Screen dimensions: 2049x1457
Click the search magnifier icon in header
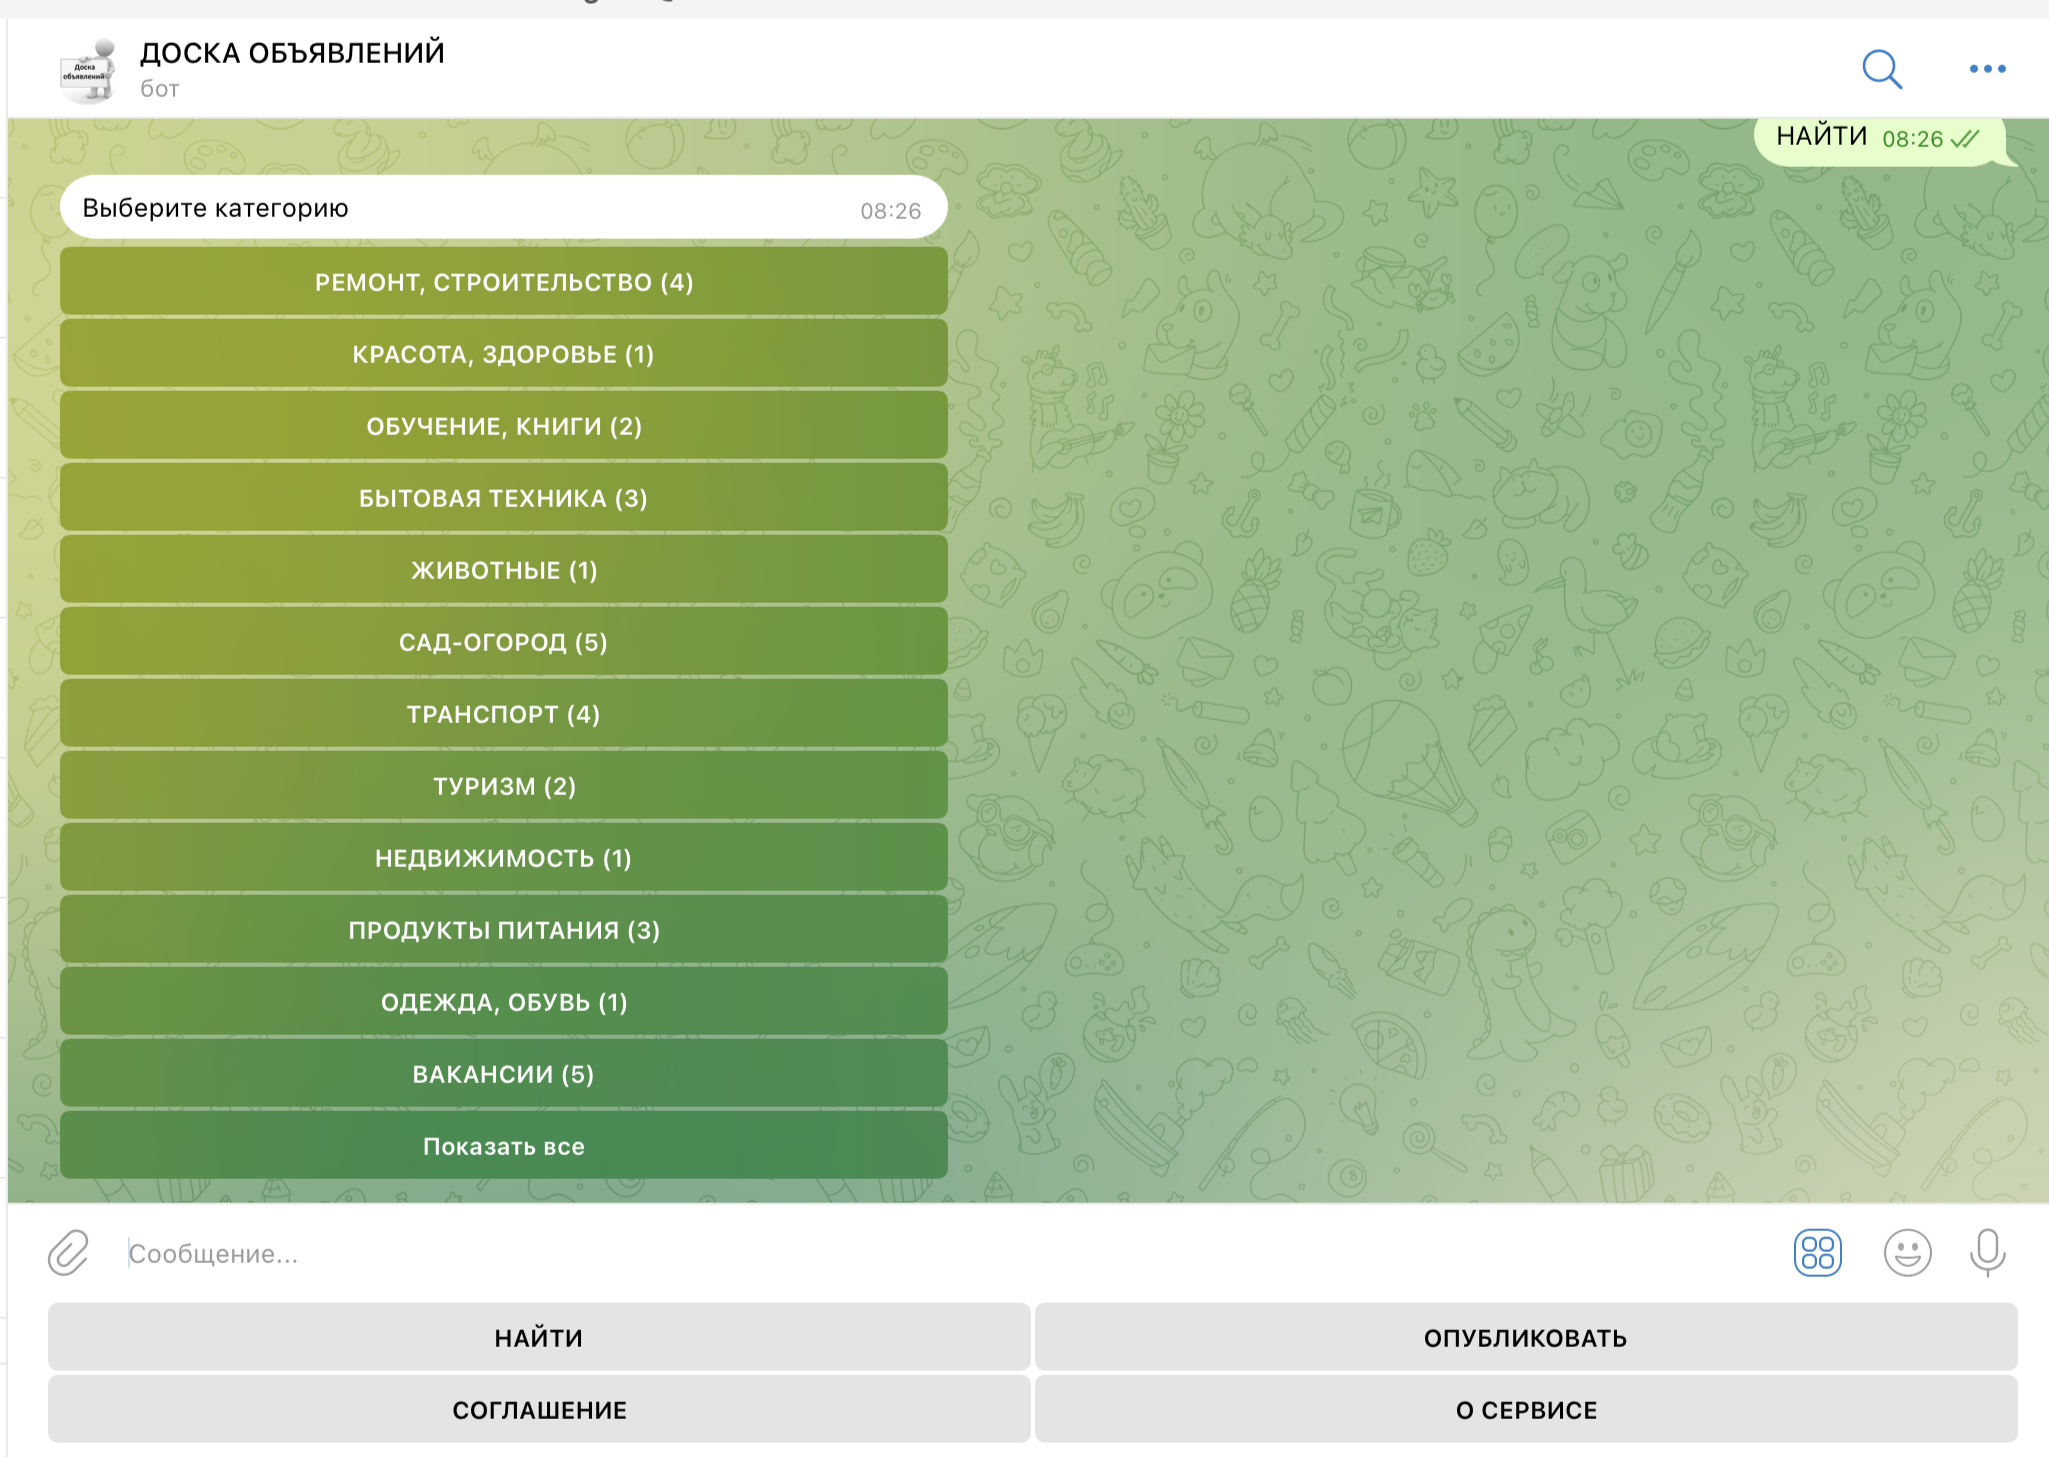1881,69
